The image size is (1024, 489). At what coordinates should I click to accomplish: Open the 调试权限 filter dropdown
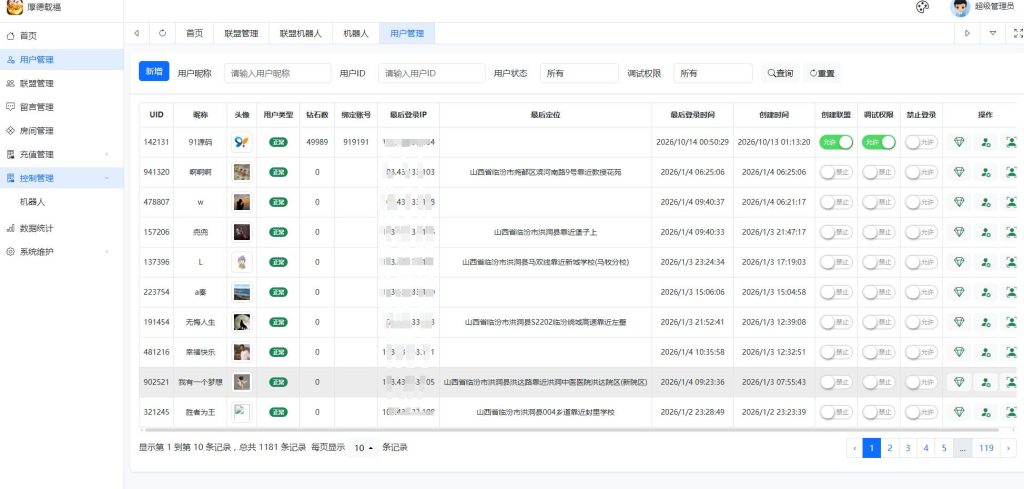pos(712,73)
